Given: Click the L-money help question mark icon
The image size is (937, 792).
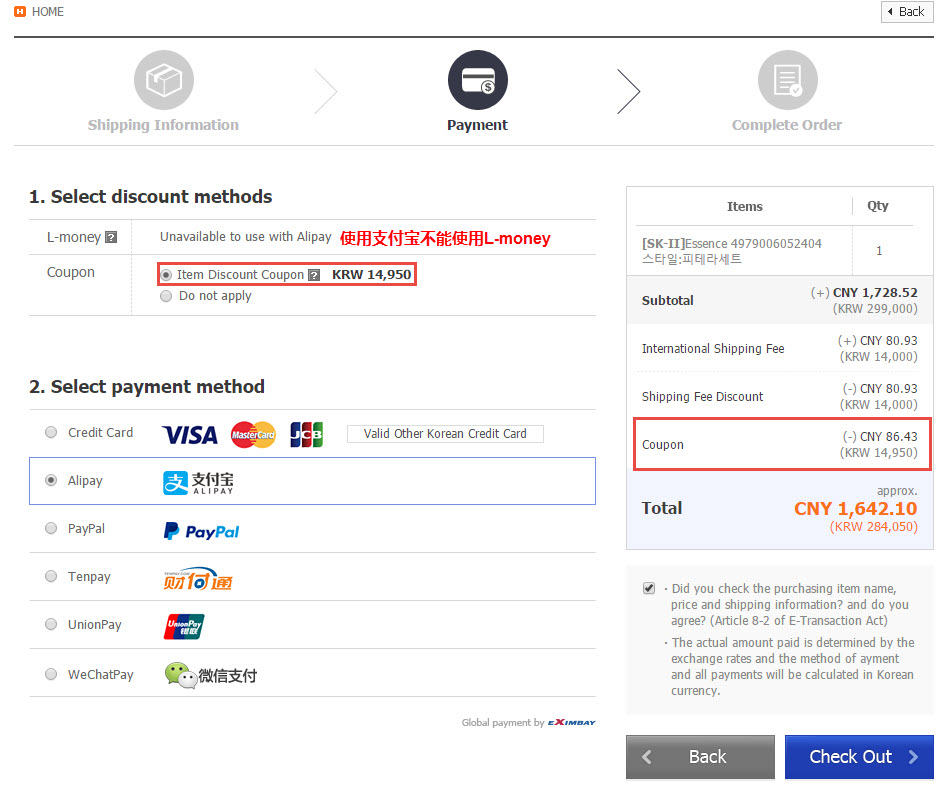Looking at the screenshot, I should coord(111,237).
